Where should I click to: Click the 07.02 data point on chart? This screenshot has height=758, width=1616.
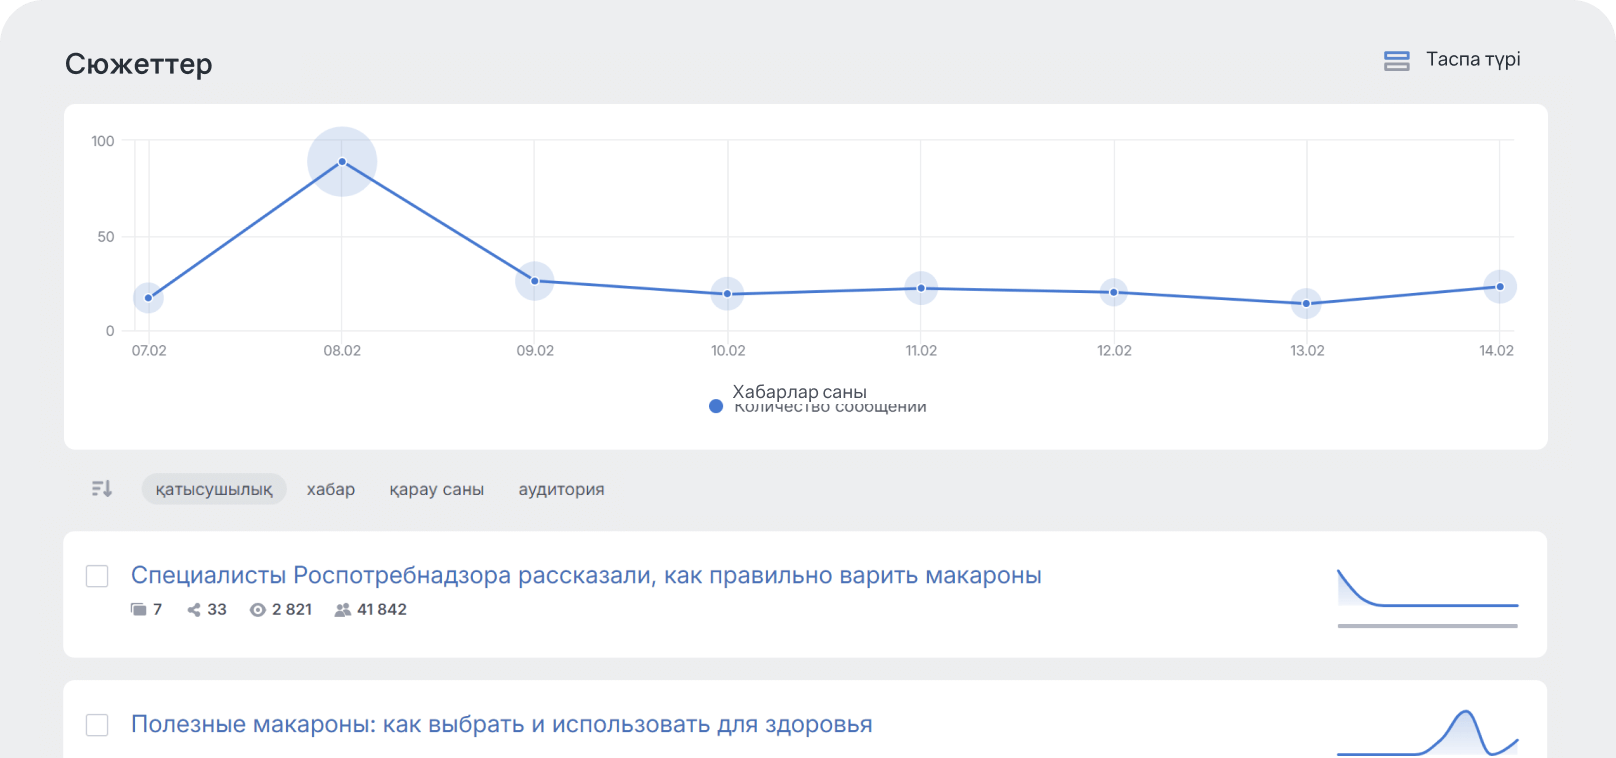(148, 298)
